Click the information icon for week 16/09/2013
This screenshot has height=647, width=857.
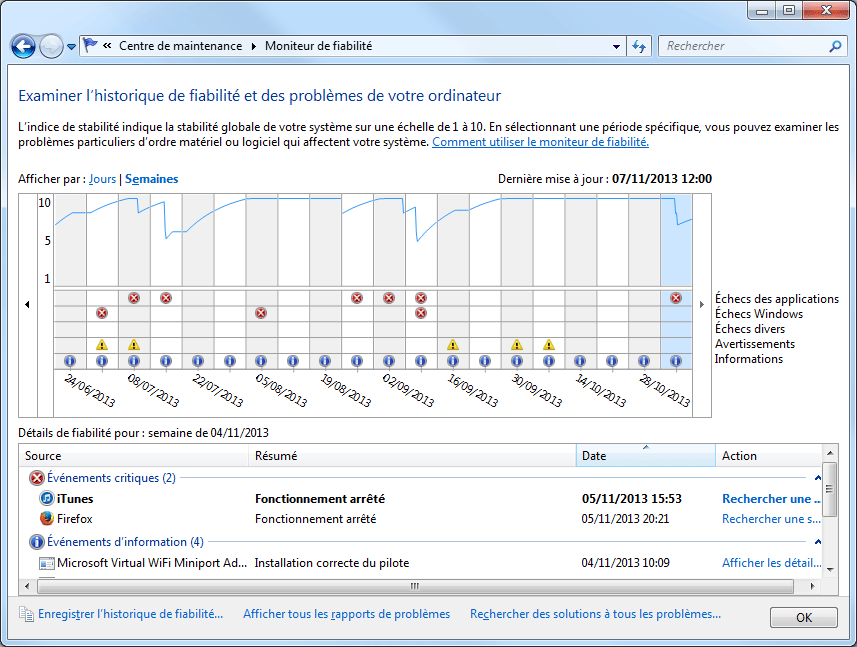[453, 361]
